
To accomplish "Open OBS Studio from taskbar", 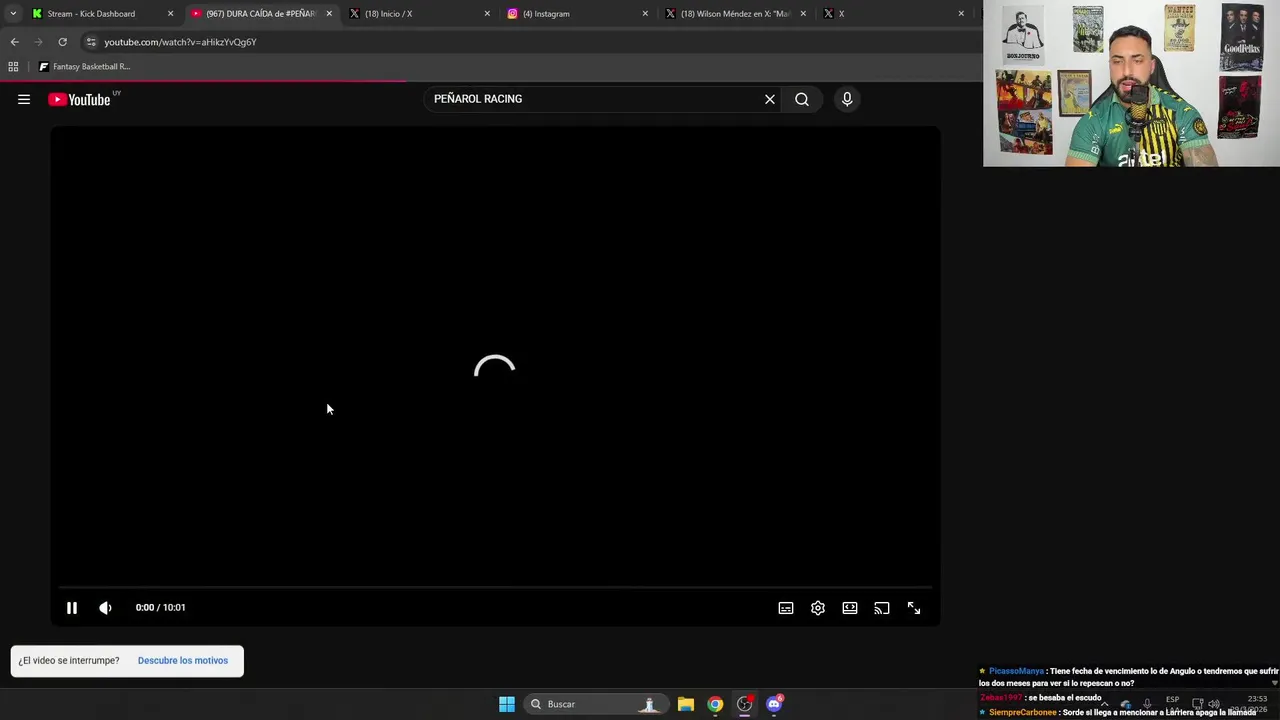I will click(x=744, y=704).
